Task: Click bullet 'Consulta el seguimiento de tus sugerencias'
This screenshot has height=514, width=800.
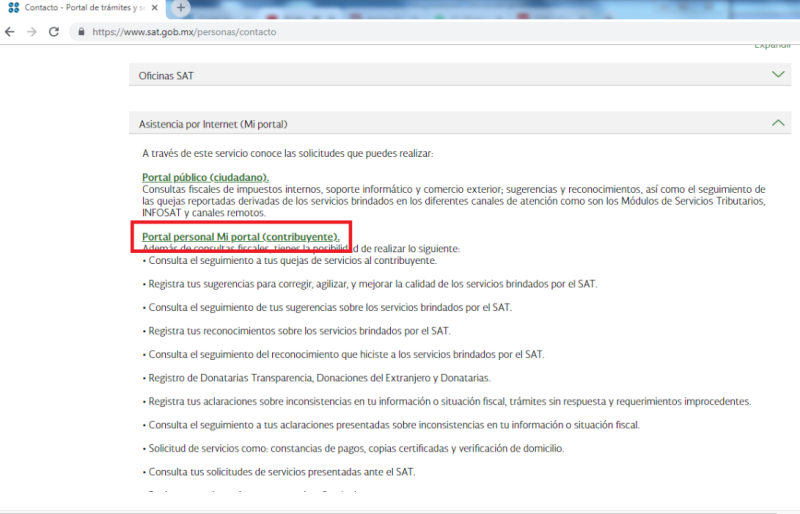Action: pos(327,307)
